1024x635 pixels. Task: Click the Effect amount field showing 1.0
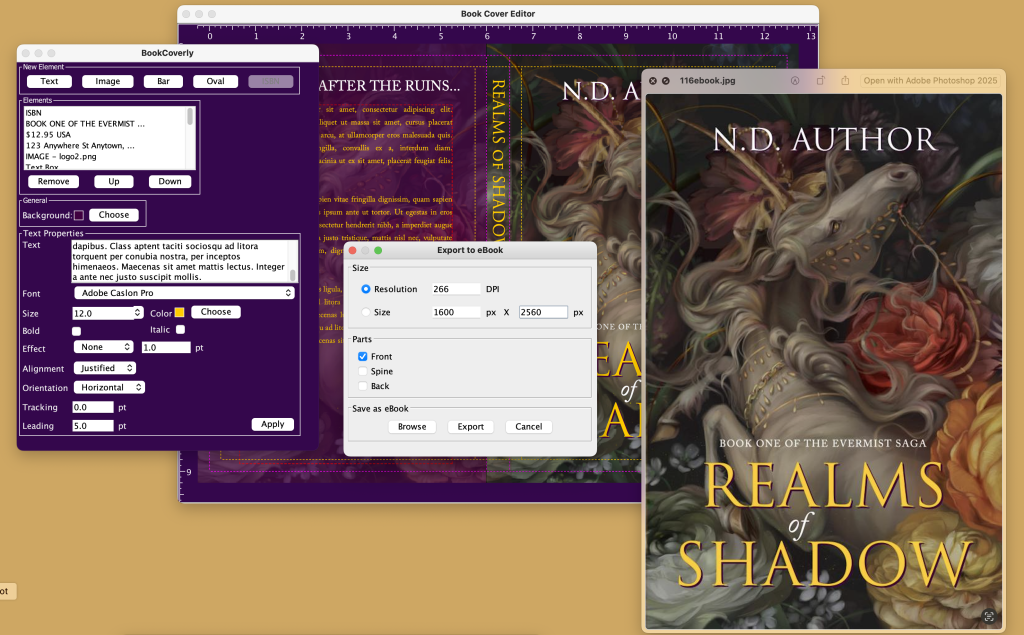166,348
